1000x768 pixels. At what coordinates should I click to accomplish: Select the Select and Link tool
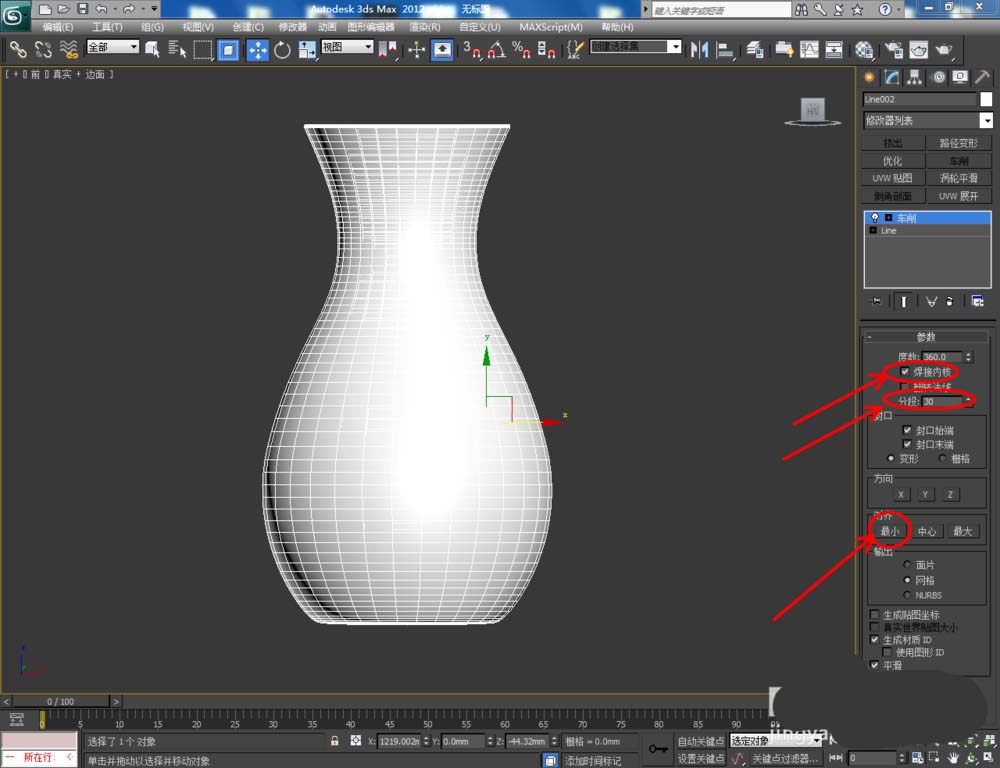tap(17, 49)
